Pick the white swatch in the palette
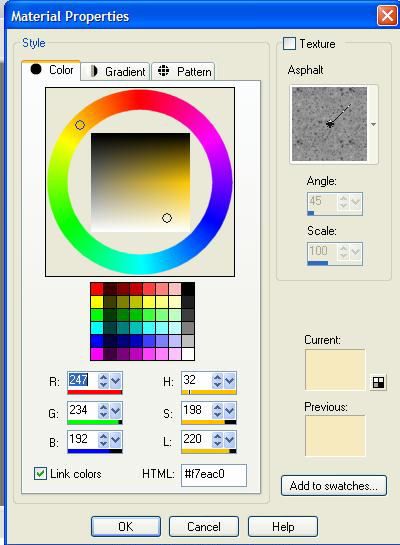Image resolution: width=400 pixels, height=545 pixels. [x=188, y=354]
